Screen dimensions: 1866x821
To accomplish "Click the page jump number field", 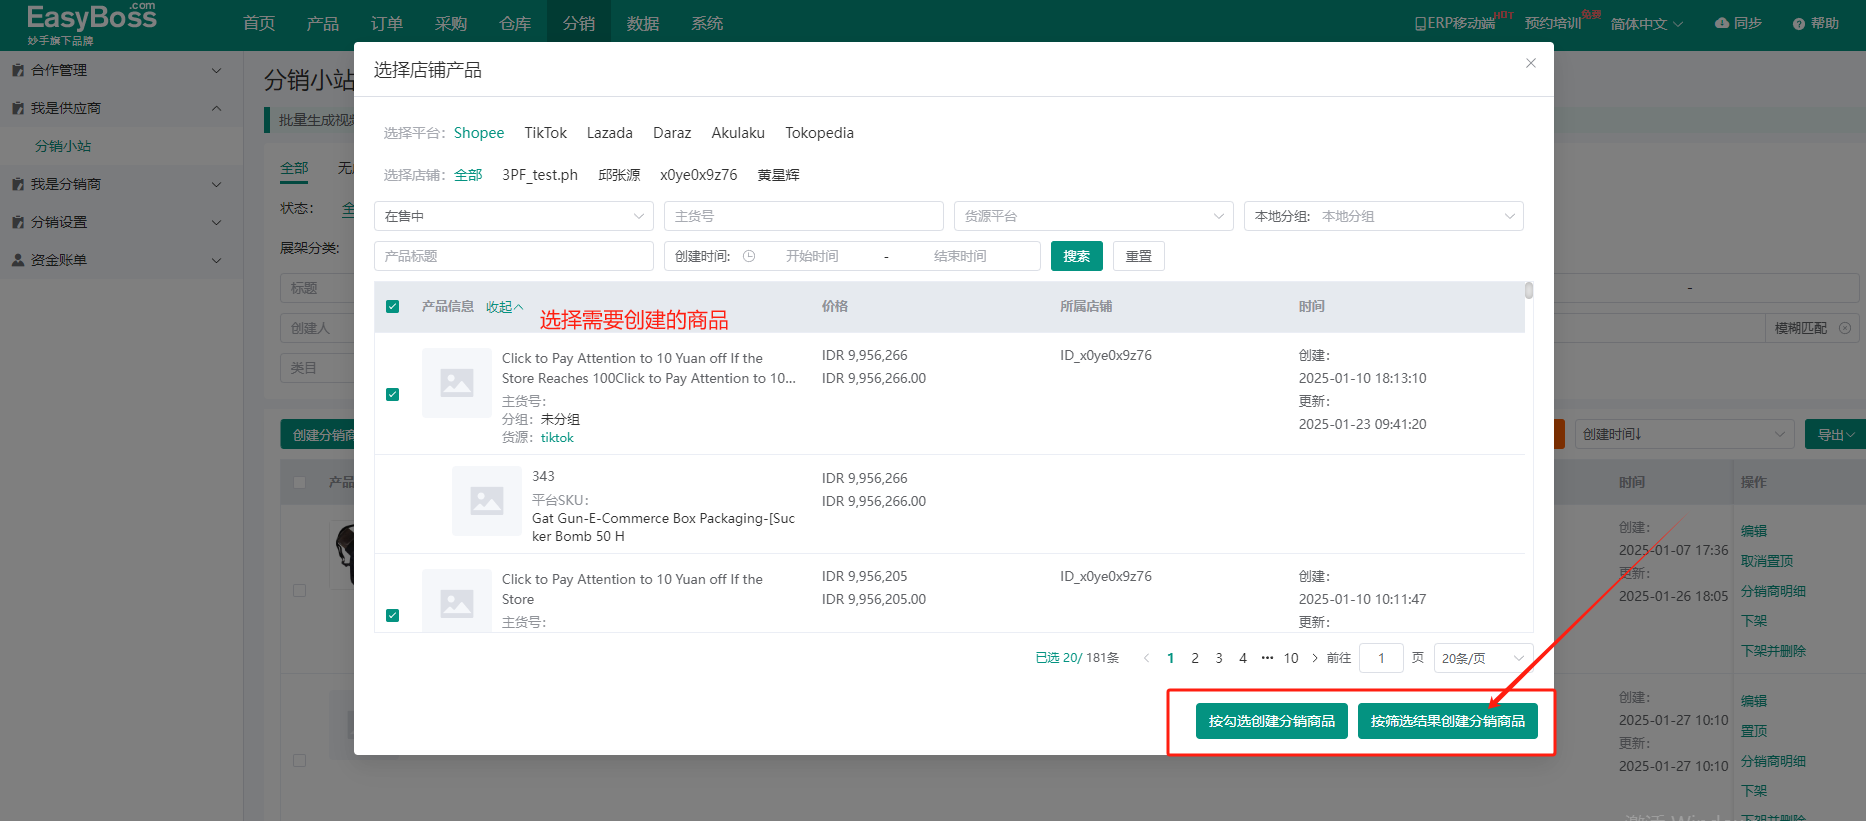I will coord(1382,658).
